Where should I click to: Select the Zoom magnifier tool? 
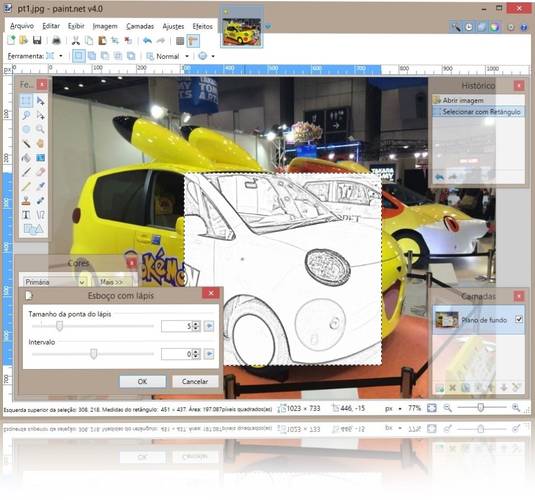(40, 129)
